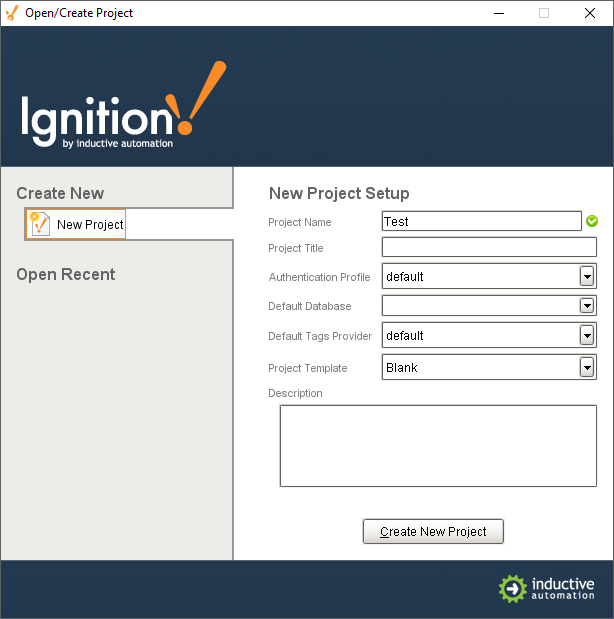
Task: Click the Project Title label
Action: (296, 248)
